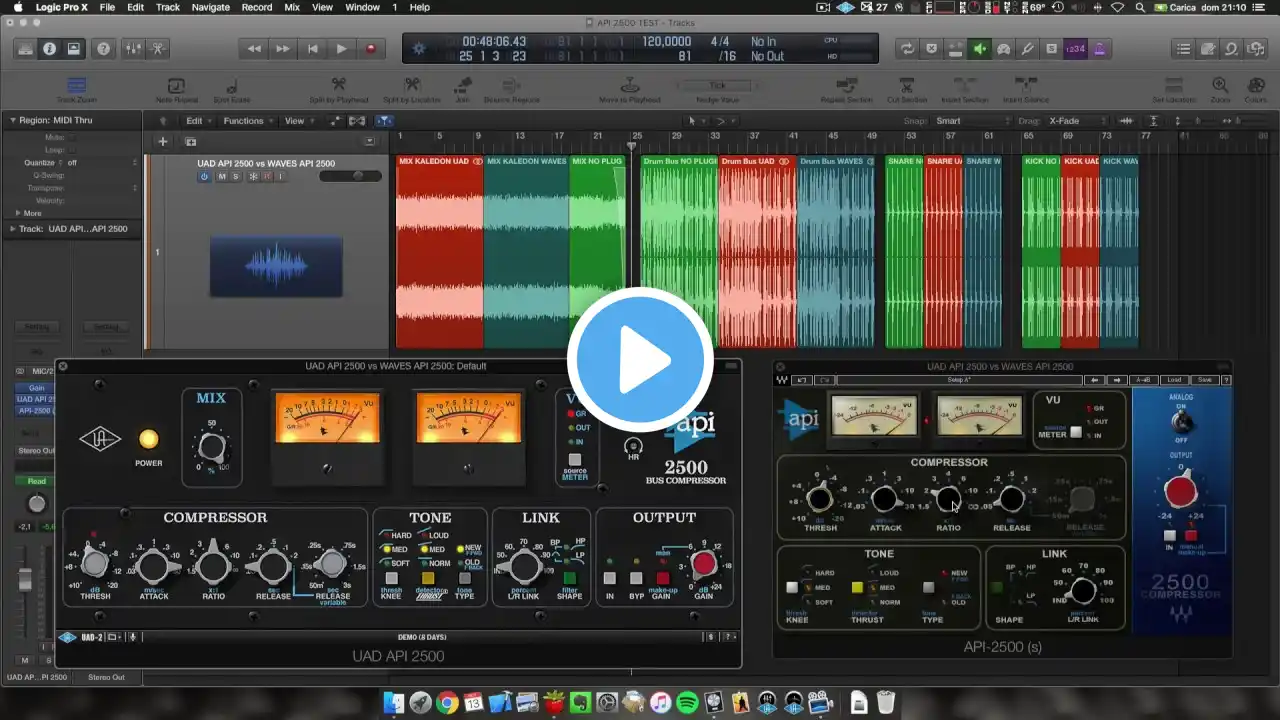Open the Record menu
Image resolution: width=1280 pixels, height=720 pixels.
tap(257, 7)
